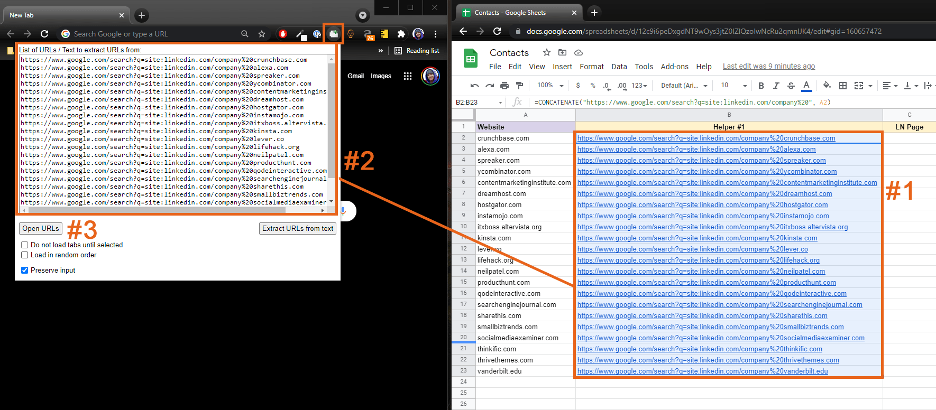
Task: Open the File menu in Sheets
Action: 495,66
